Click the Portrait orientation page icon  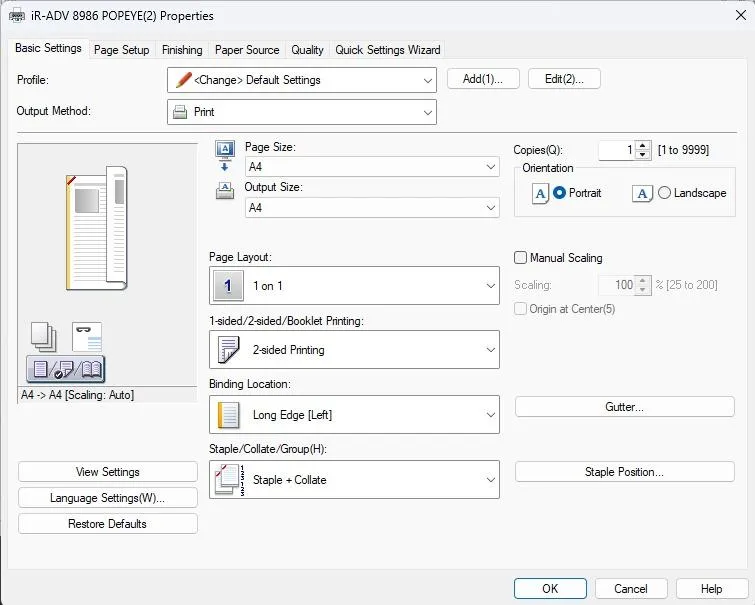[540, 194]
